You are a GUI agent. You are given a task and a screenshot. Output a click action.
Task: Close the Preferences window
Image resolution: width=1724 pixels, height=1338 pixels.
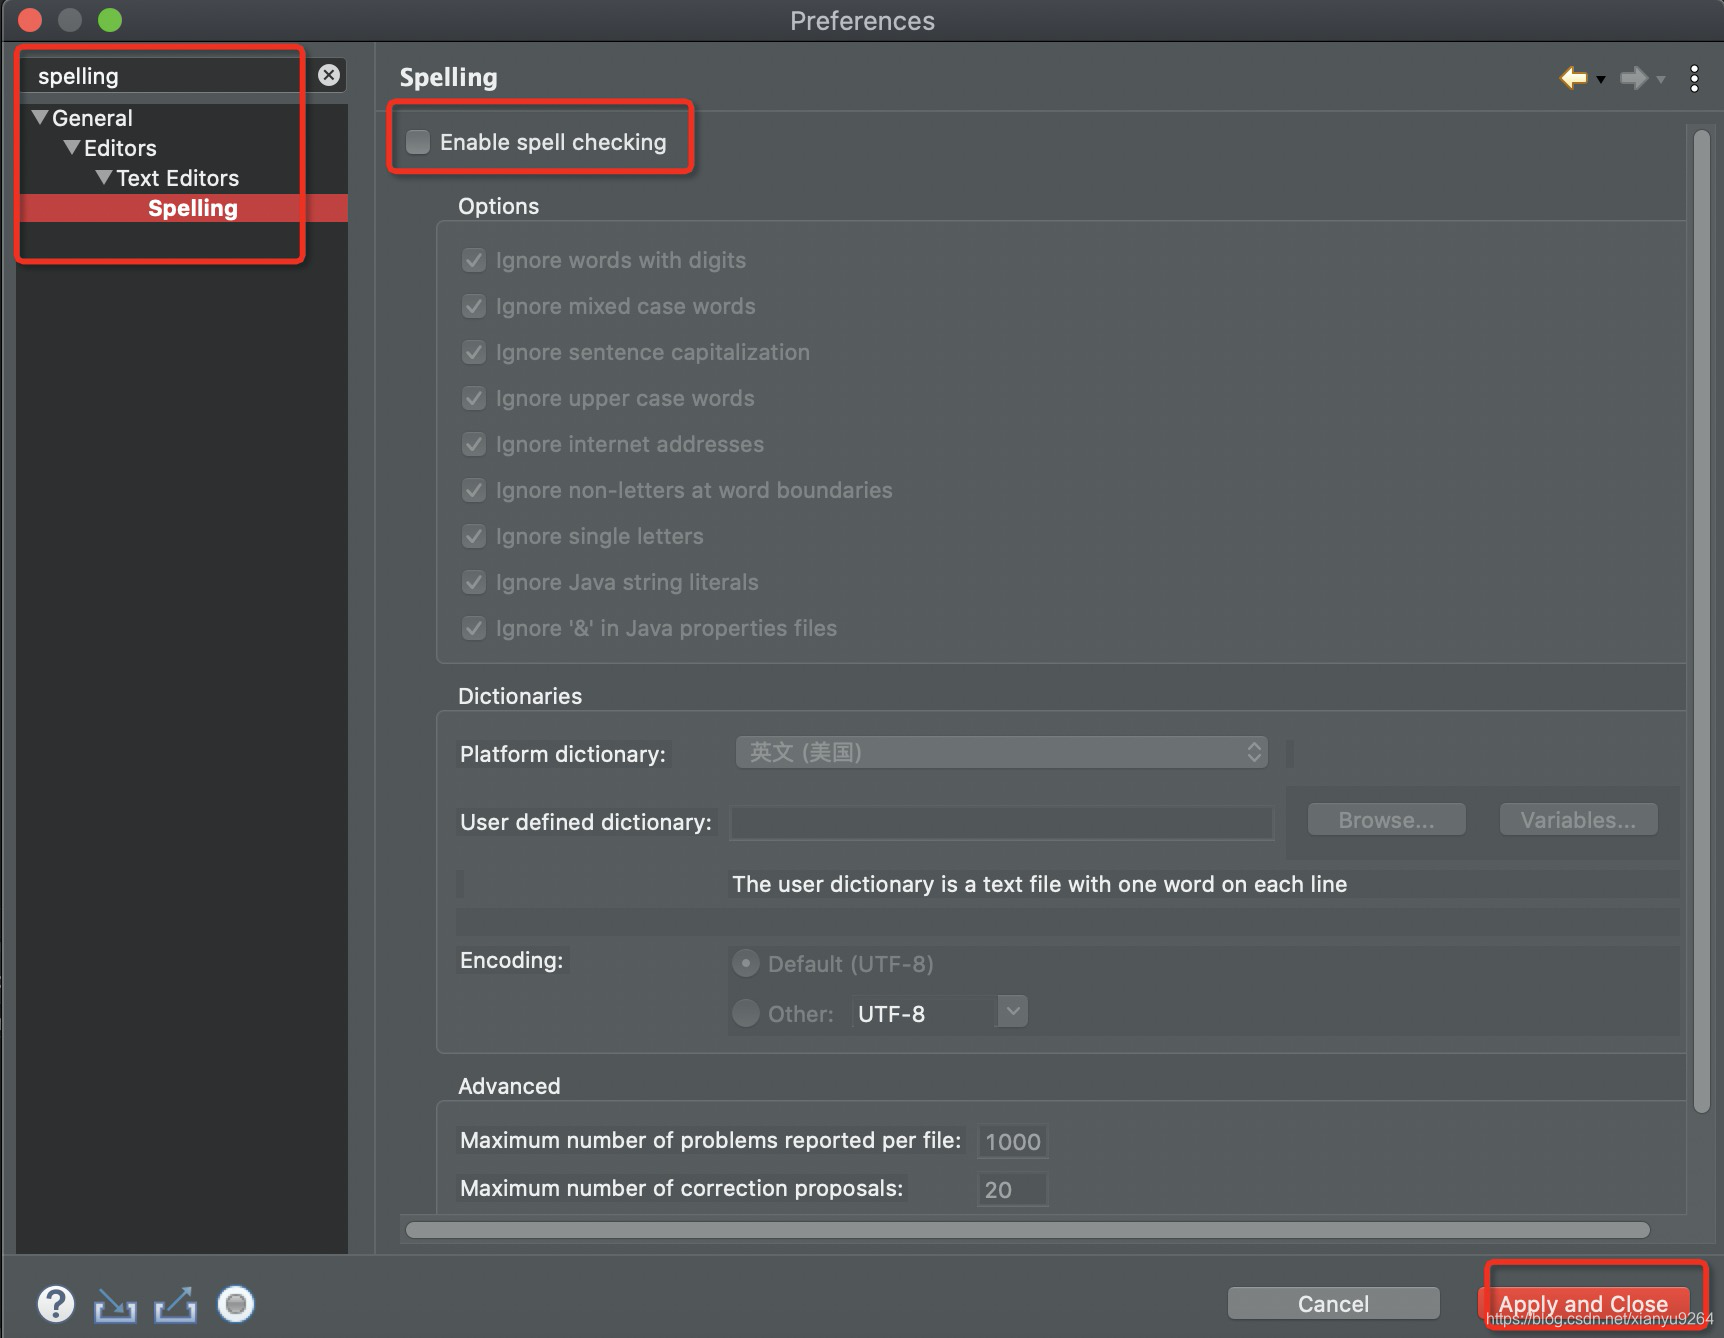click(31, 19)
